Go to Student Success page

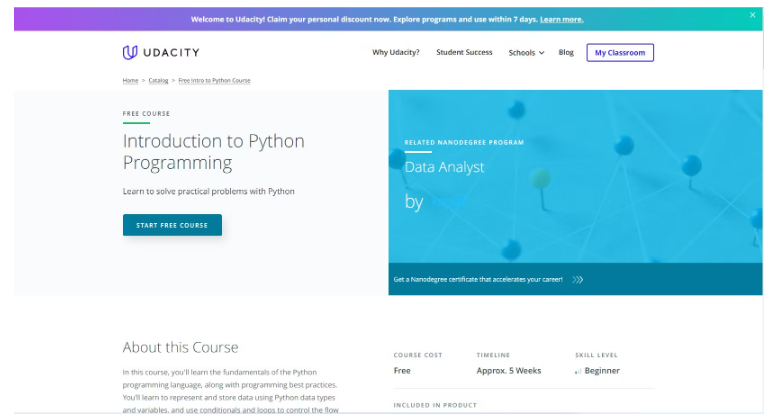point(464,52)
